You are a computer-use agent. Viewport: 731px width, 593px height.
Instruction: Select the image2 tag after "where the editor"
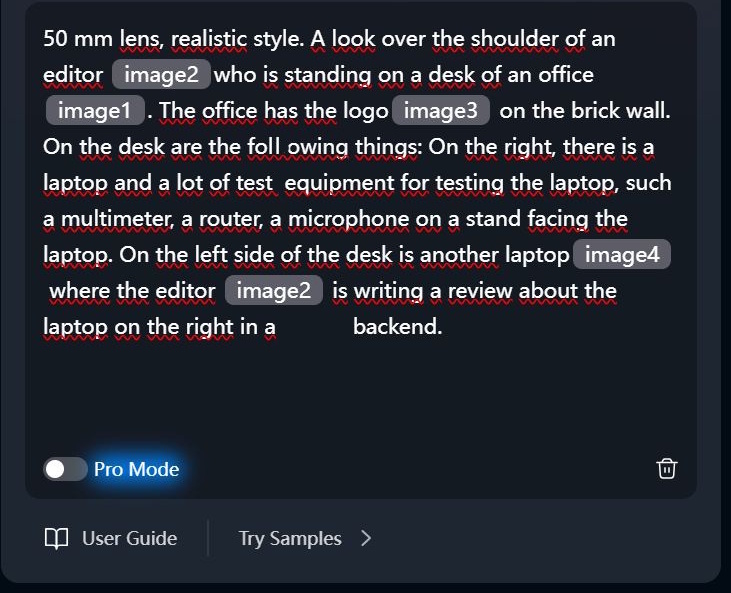[274, 290]
